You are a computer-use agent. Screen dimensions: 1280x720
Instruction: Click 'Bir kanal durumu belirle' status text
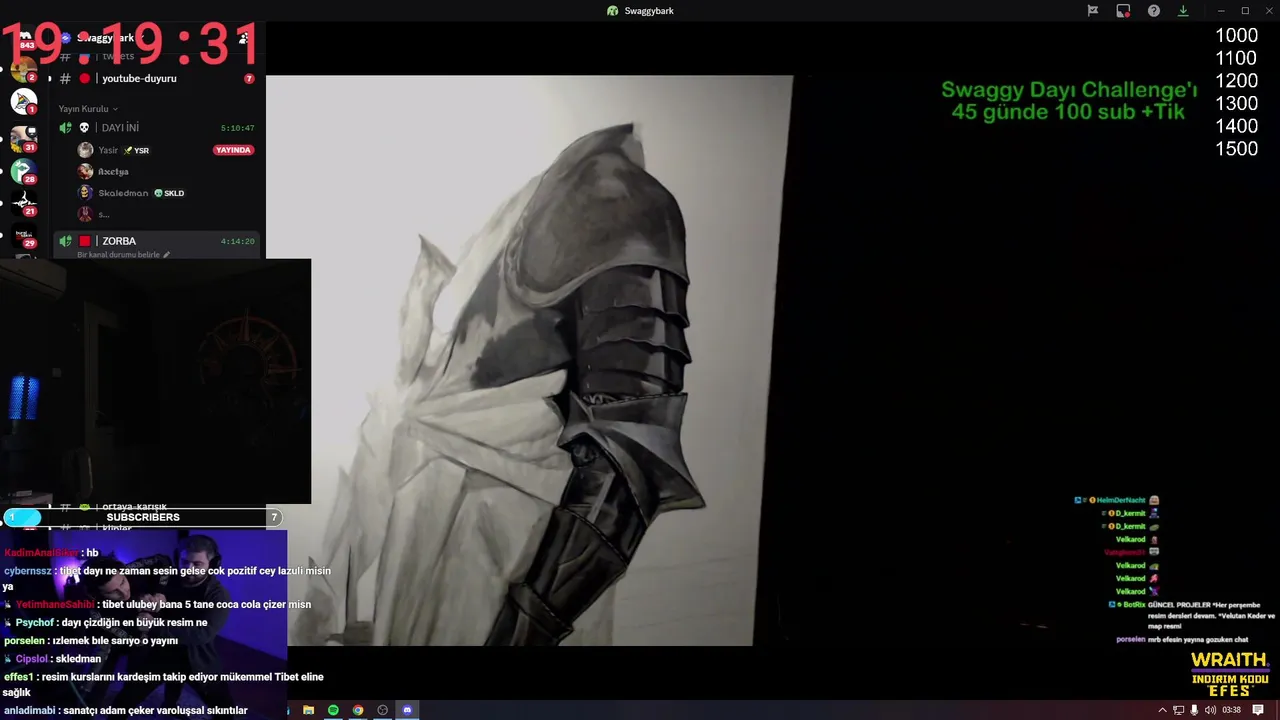(x=118, y=255)
